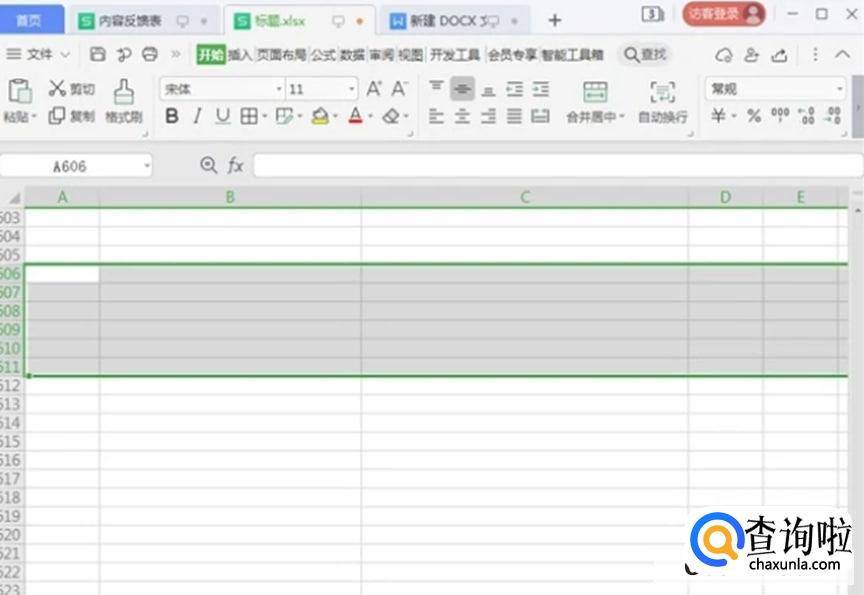Switch to the 插入 ribbon tab
Screen dimensions: 864x595
tap(240, 57)
